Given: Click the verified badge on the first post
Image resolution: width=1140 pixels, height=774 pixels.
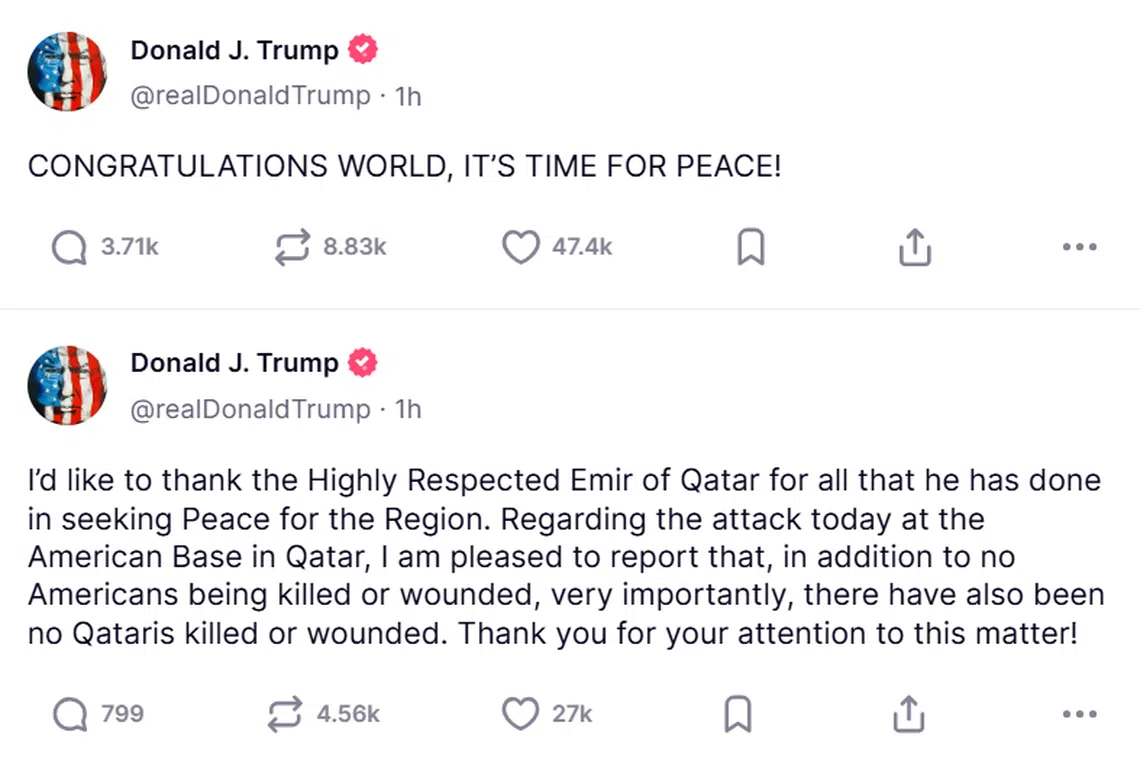Looking at the screenshot, I should coord(362,50).
